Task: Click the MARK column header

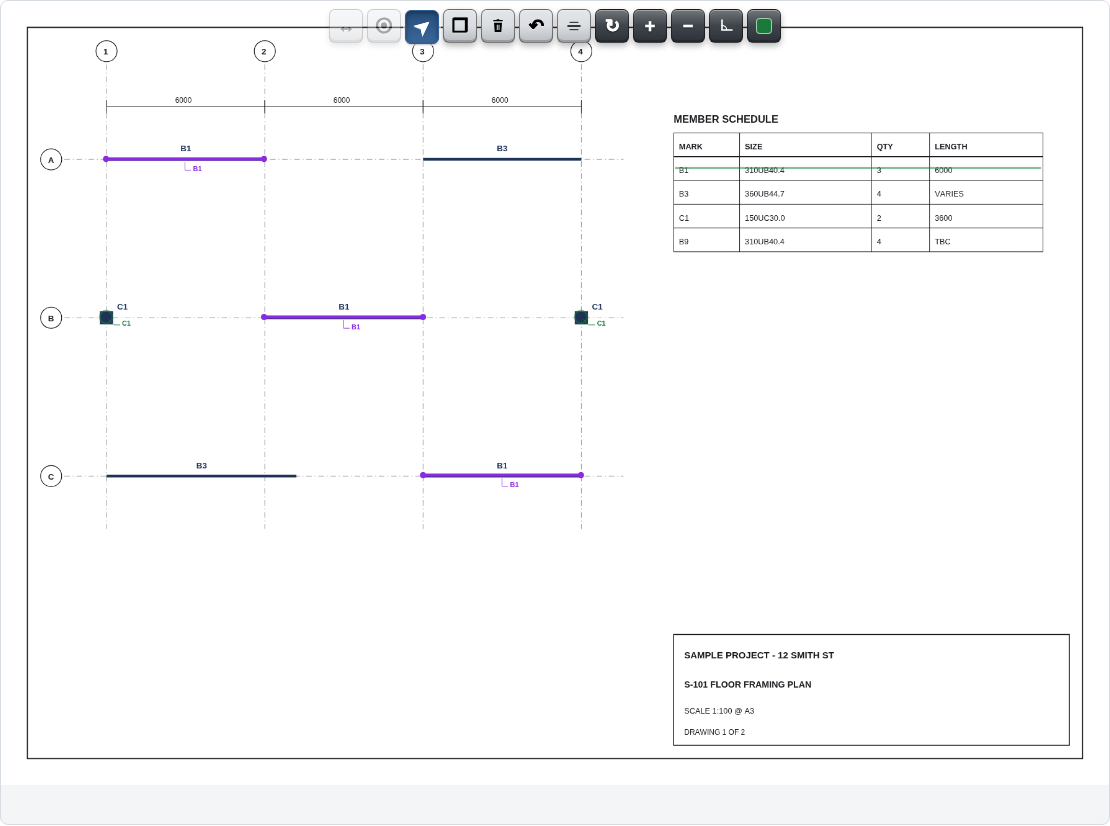Action: [690, 147]
